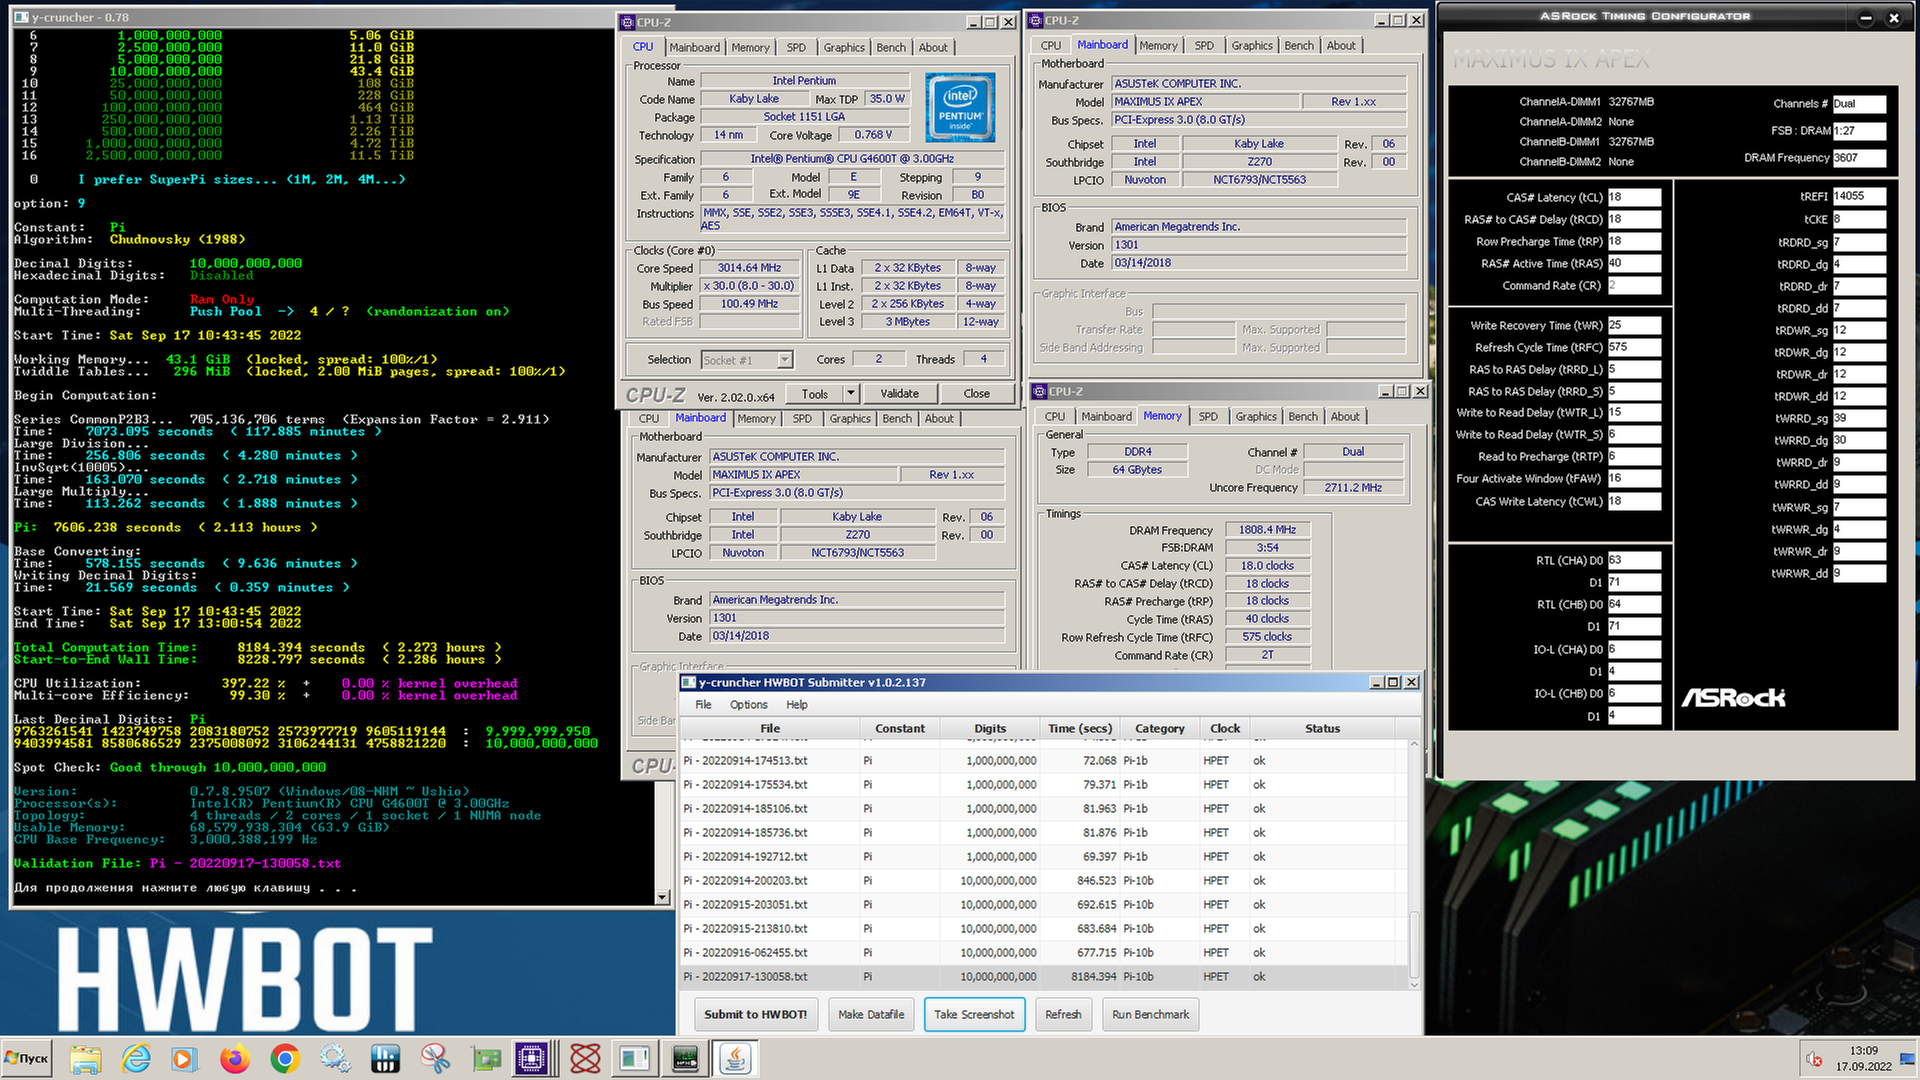This screenshot has height=1080, width=1920.
Task: Open the green graphics card icon in taskbar
Action: pos(486,1058)
